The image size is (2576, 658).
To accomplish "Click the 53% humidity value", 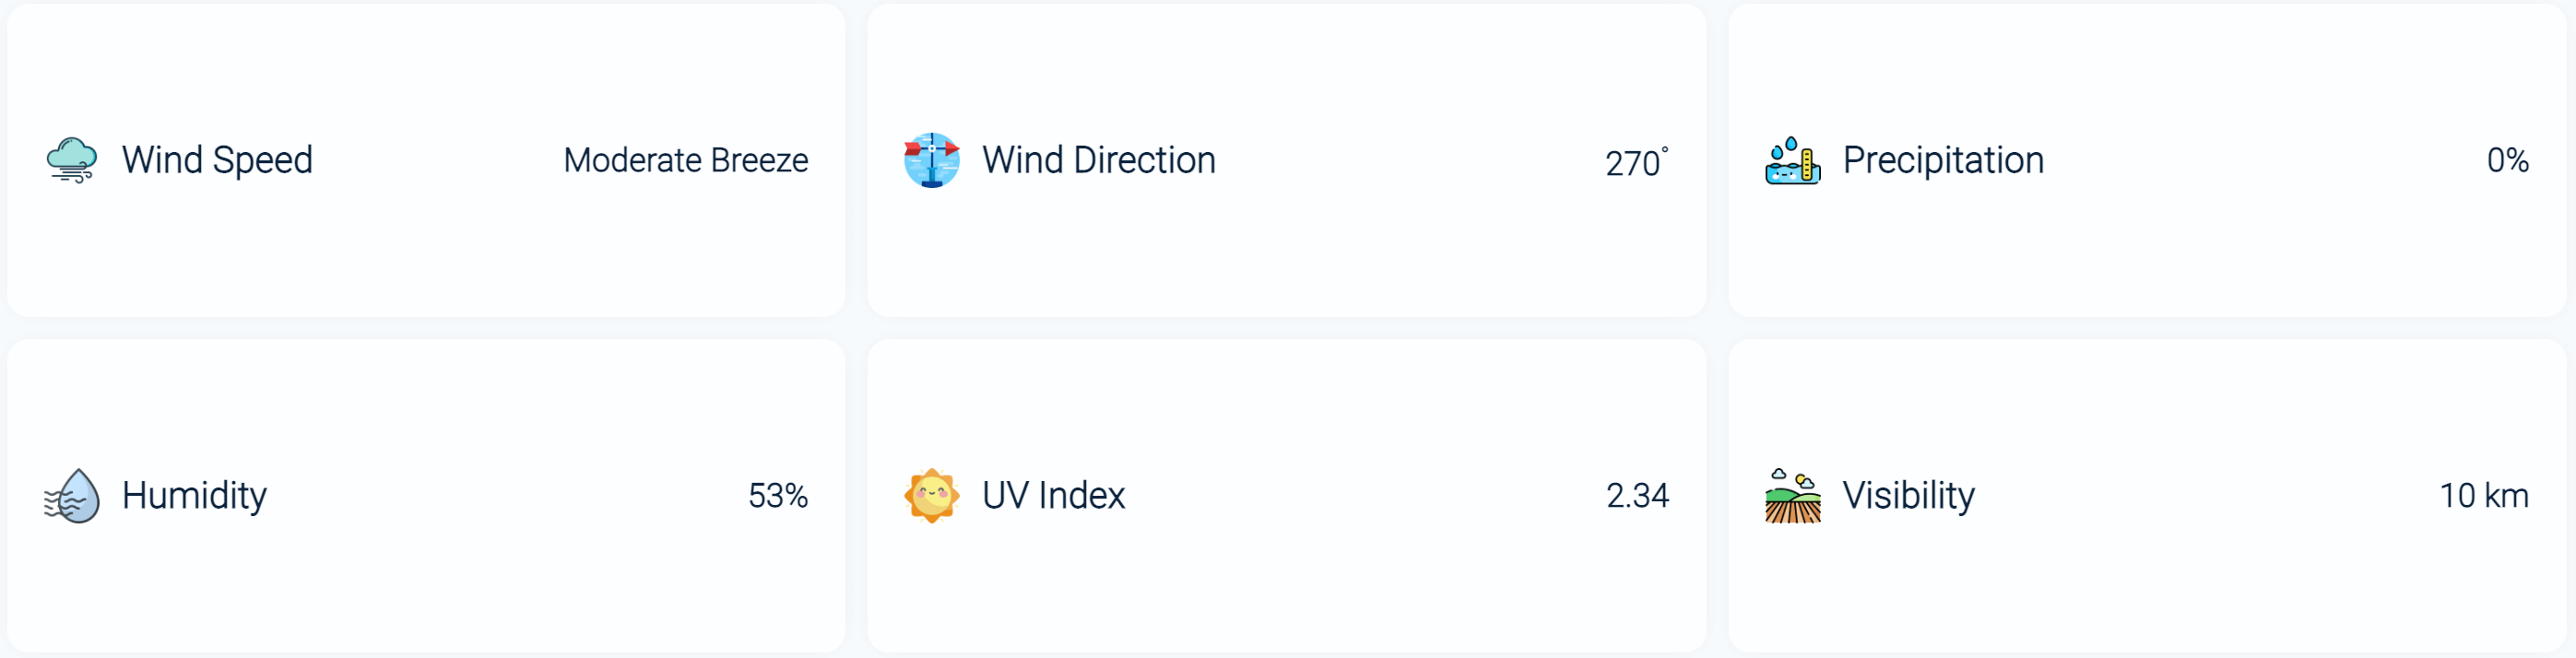I will click(778, 496).
